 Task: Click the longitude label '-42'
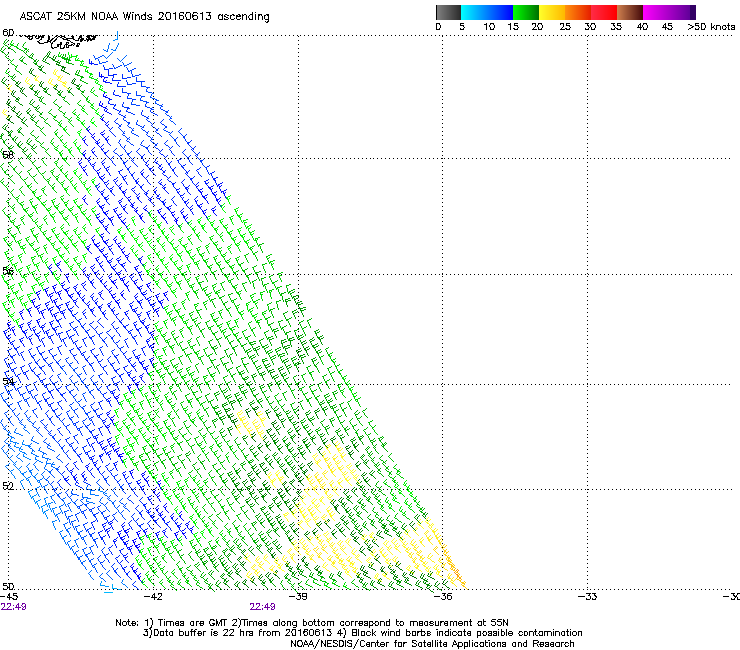click(153, 597)
